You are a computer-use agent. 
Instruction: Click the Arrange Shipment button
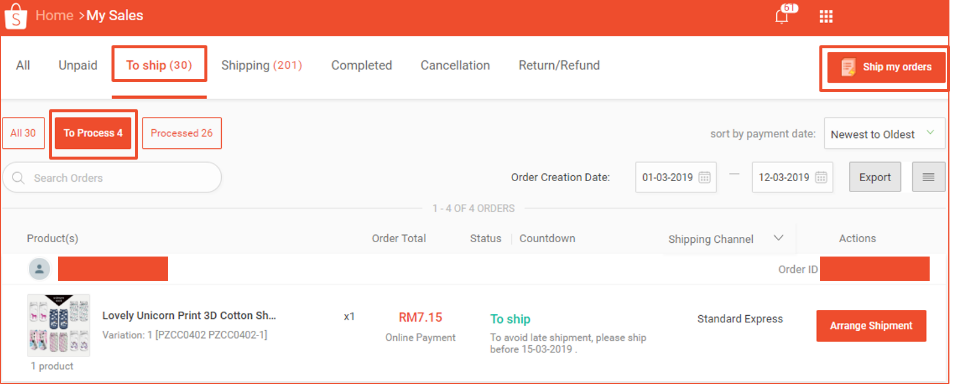point(871,326)
